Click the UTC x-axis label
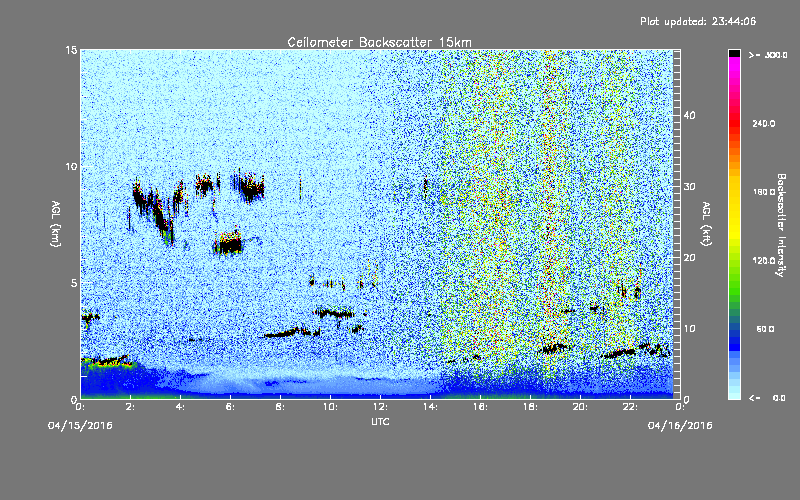800x500 pixels. (x=380, y=421)
